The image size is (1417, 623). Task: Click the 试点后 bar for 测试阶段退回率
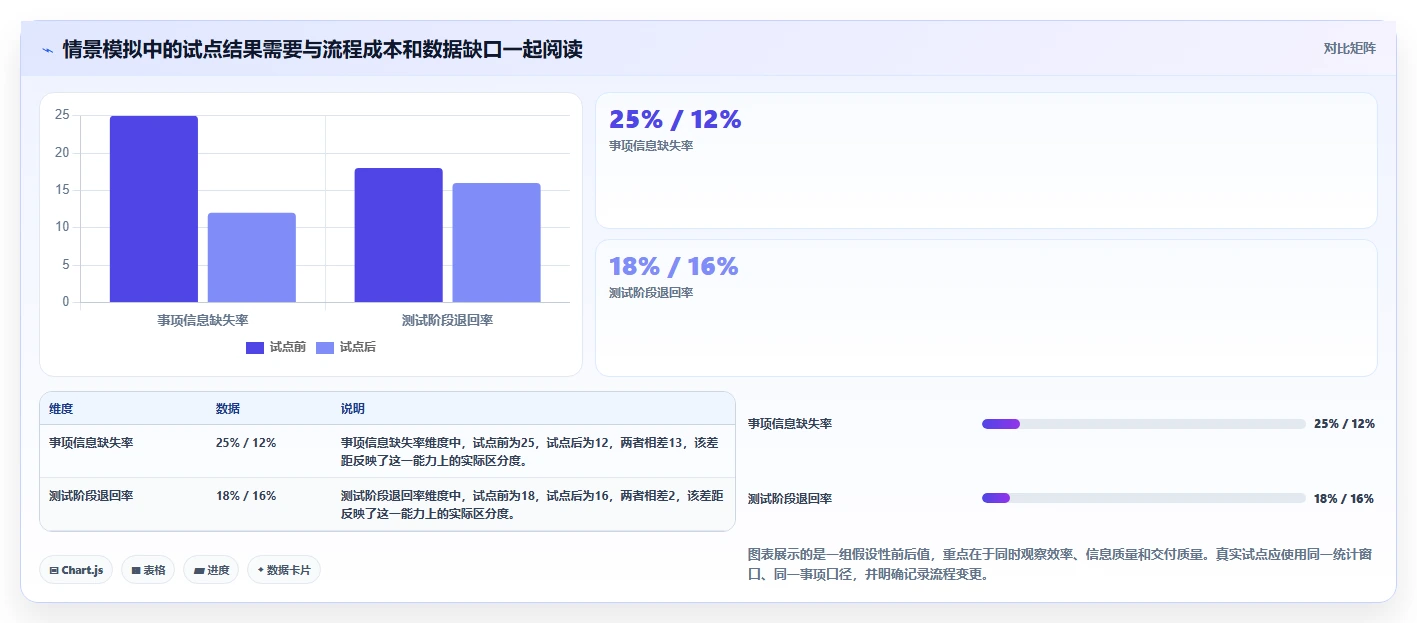tap(496, 242)
